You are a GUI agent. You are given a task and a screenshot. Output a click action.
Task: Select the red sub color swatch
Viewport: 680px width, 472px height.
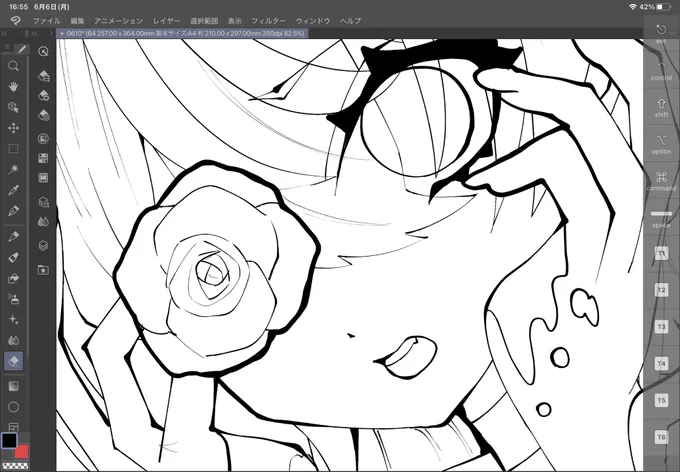point(22,452)
